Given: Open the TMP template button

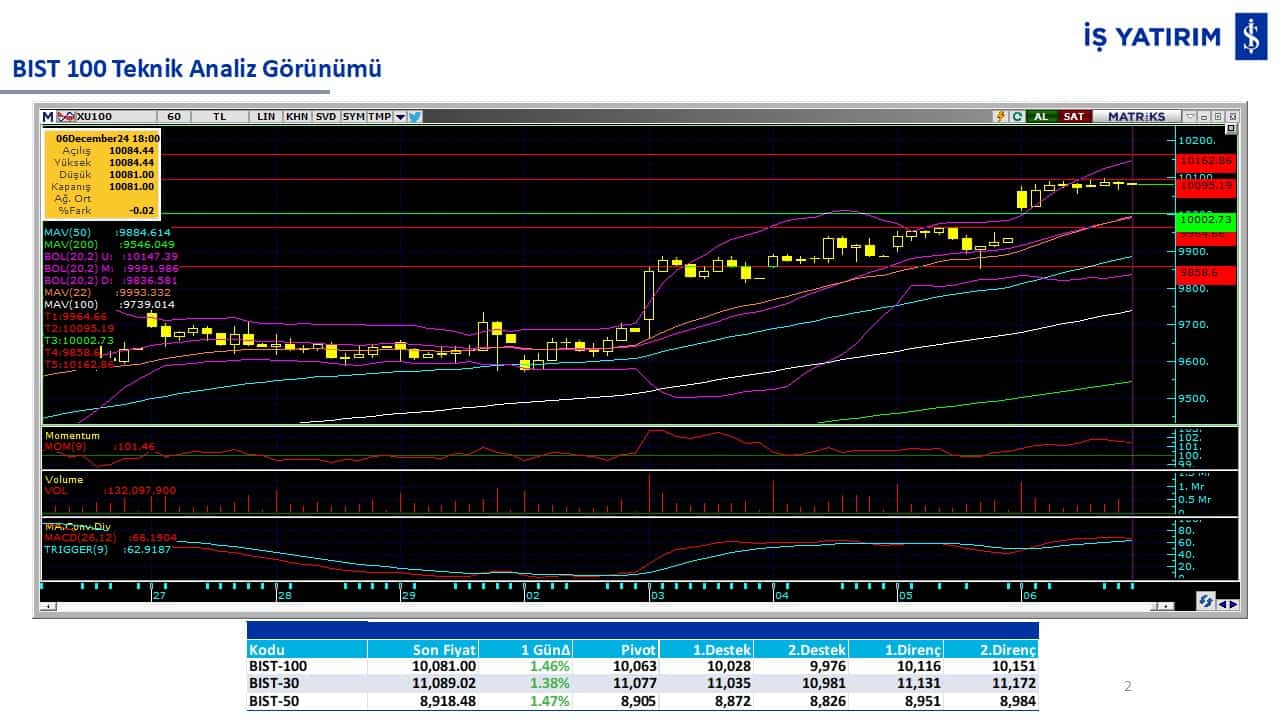Looking at the screenshot, I should pyautogui.click(x=379, y=116).
